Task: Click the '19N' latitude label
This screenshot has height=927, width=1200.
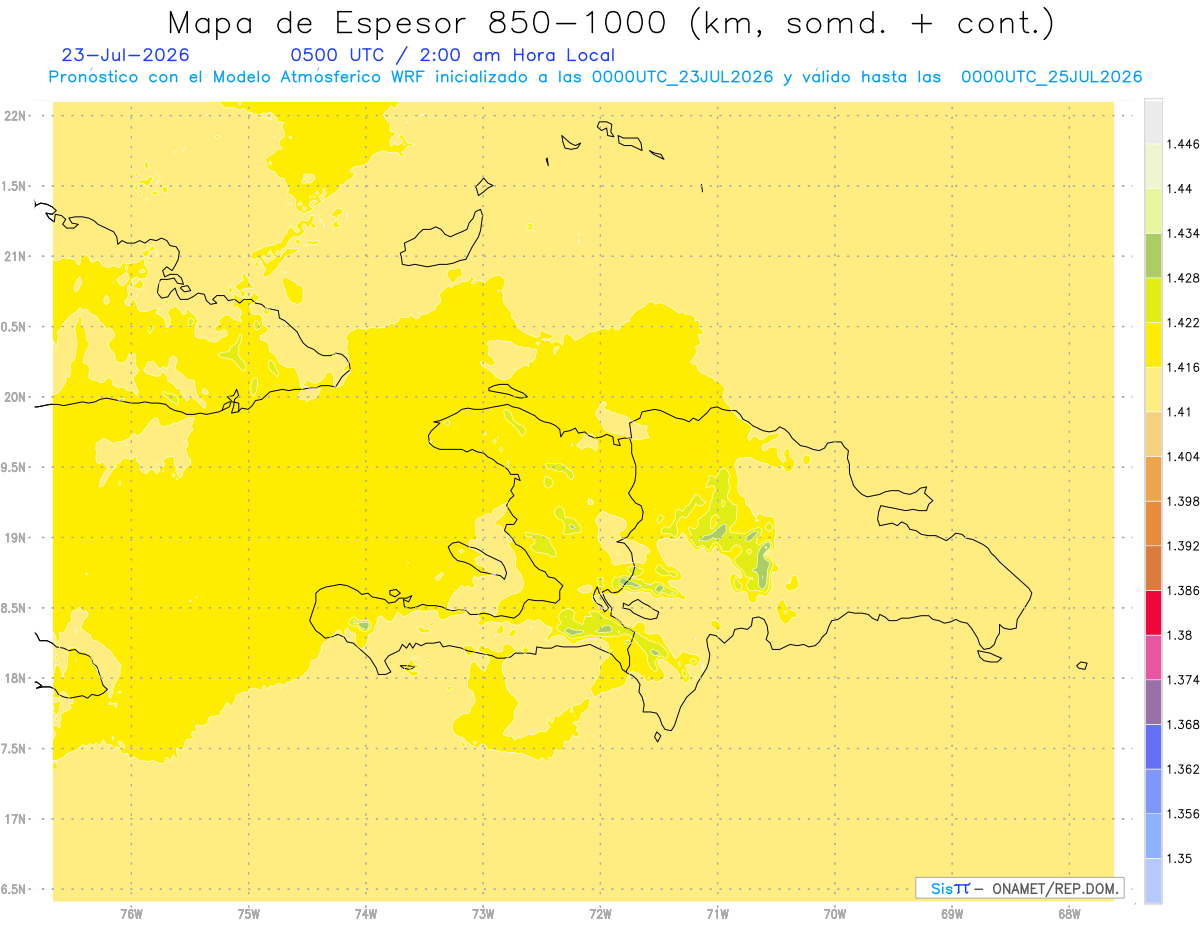Action: [14, 537]
